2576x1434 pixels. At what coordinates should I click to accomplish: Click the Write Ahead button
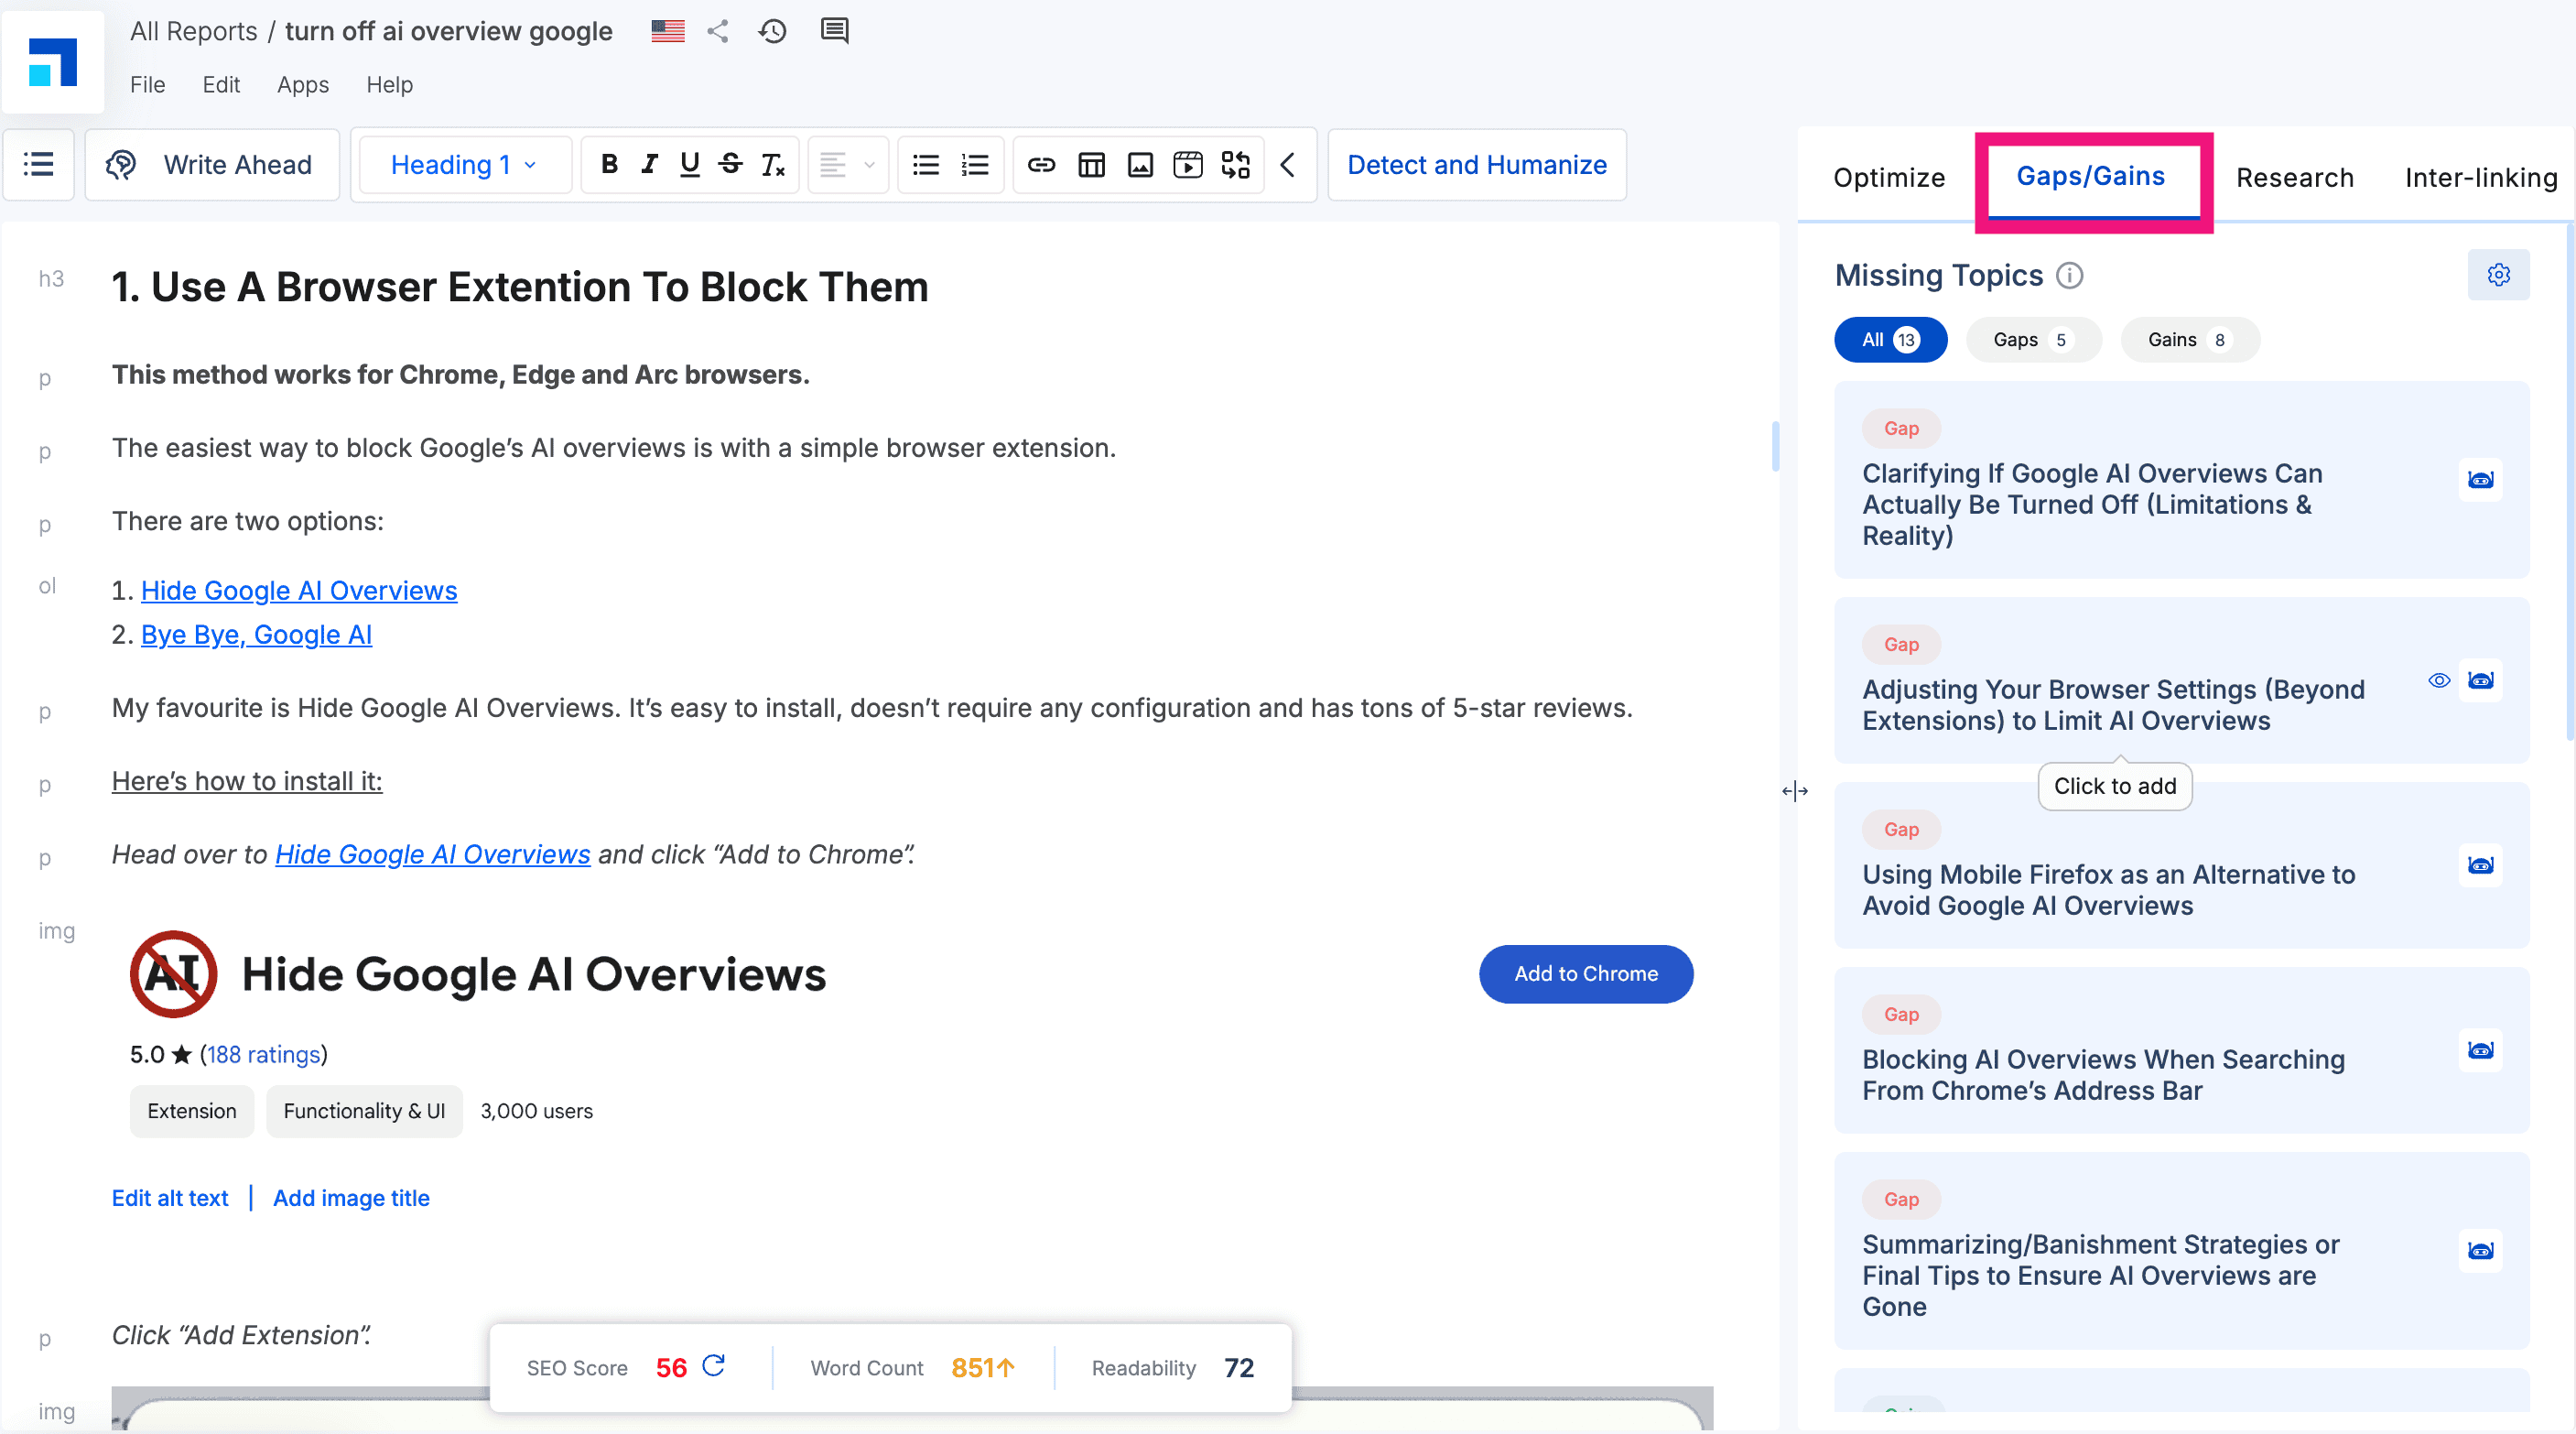212,164
